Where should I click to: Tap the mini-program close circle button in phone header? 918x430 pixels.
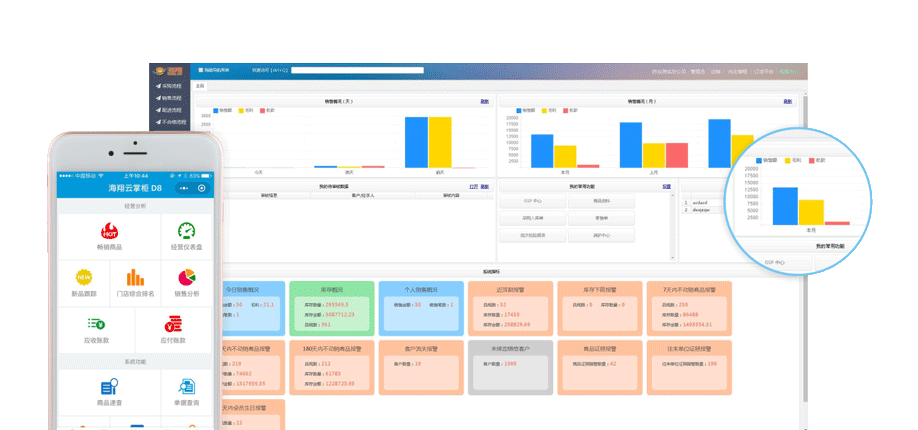[202, 188]
